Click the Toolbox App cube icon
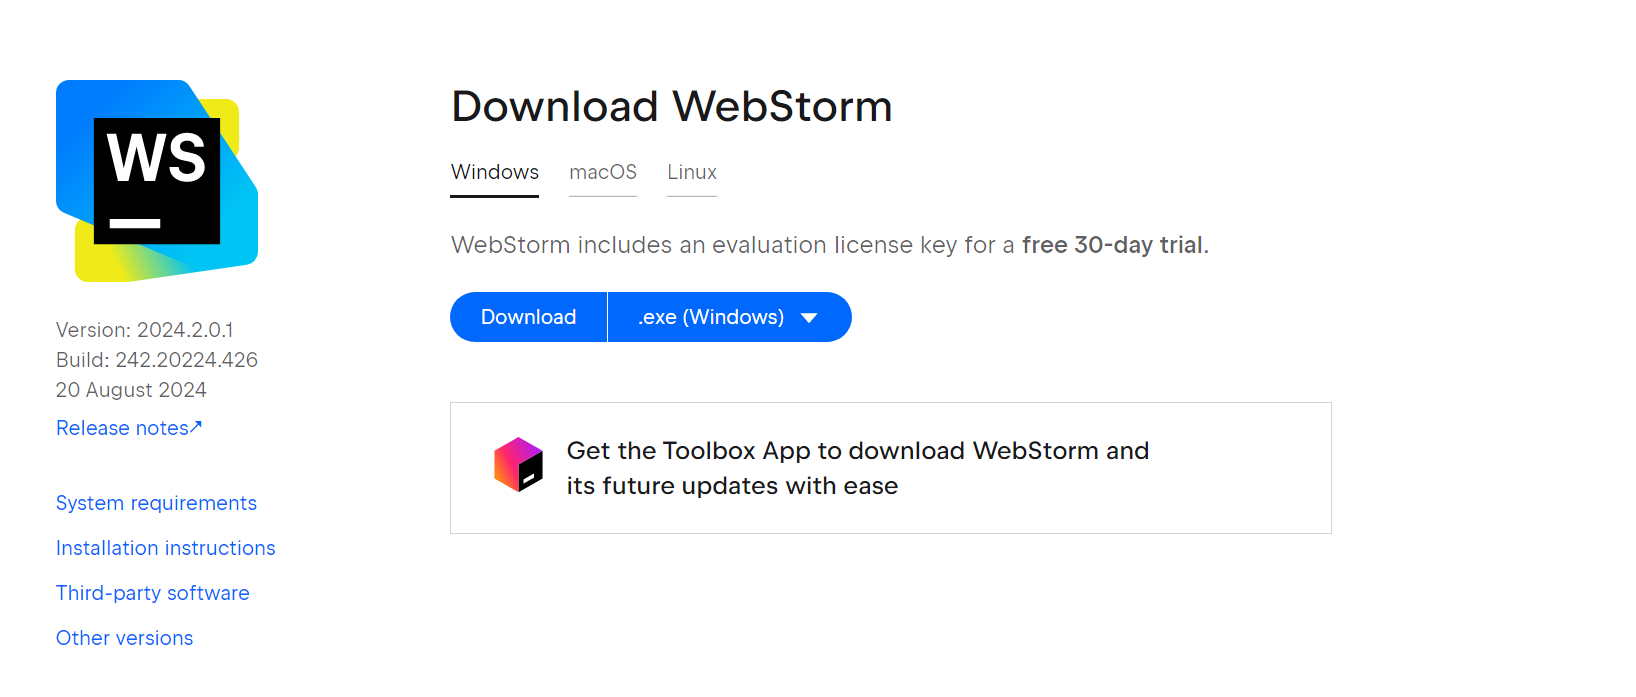The width and height of the screenshot is (1636, 697). [x=518, y=465]
